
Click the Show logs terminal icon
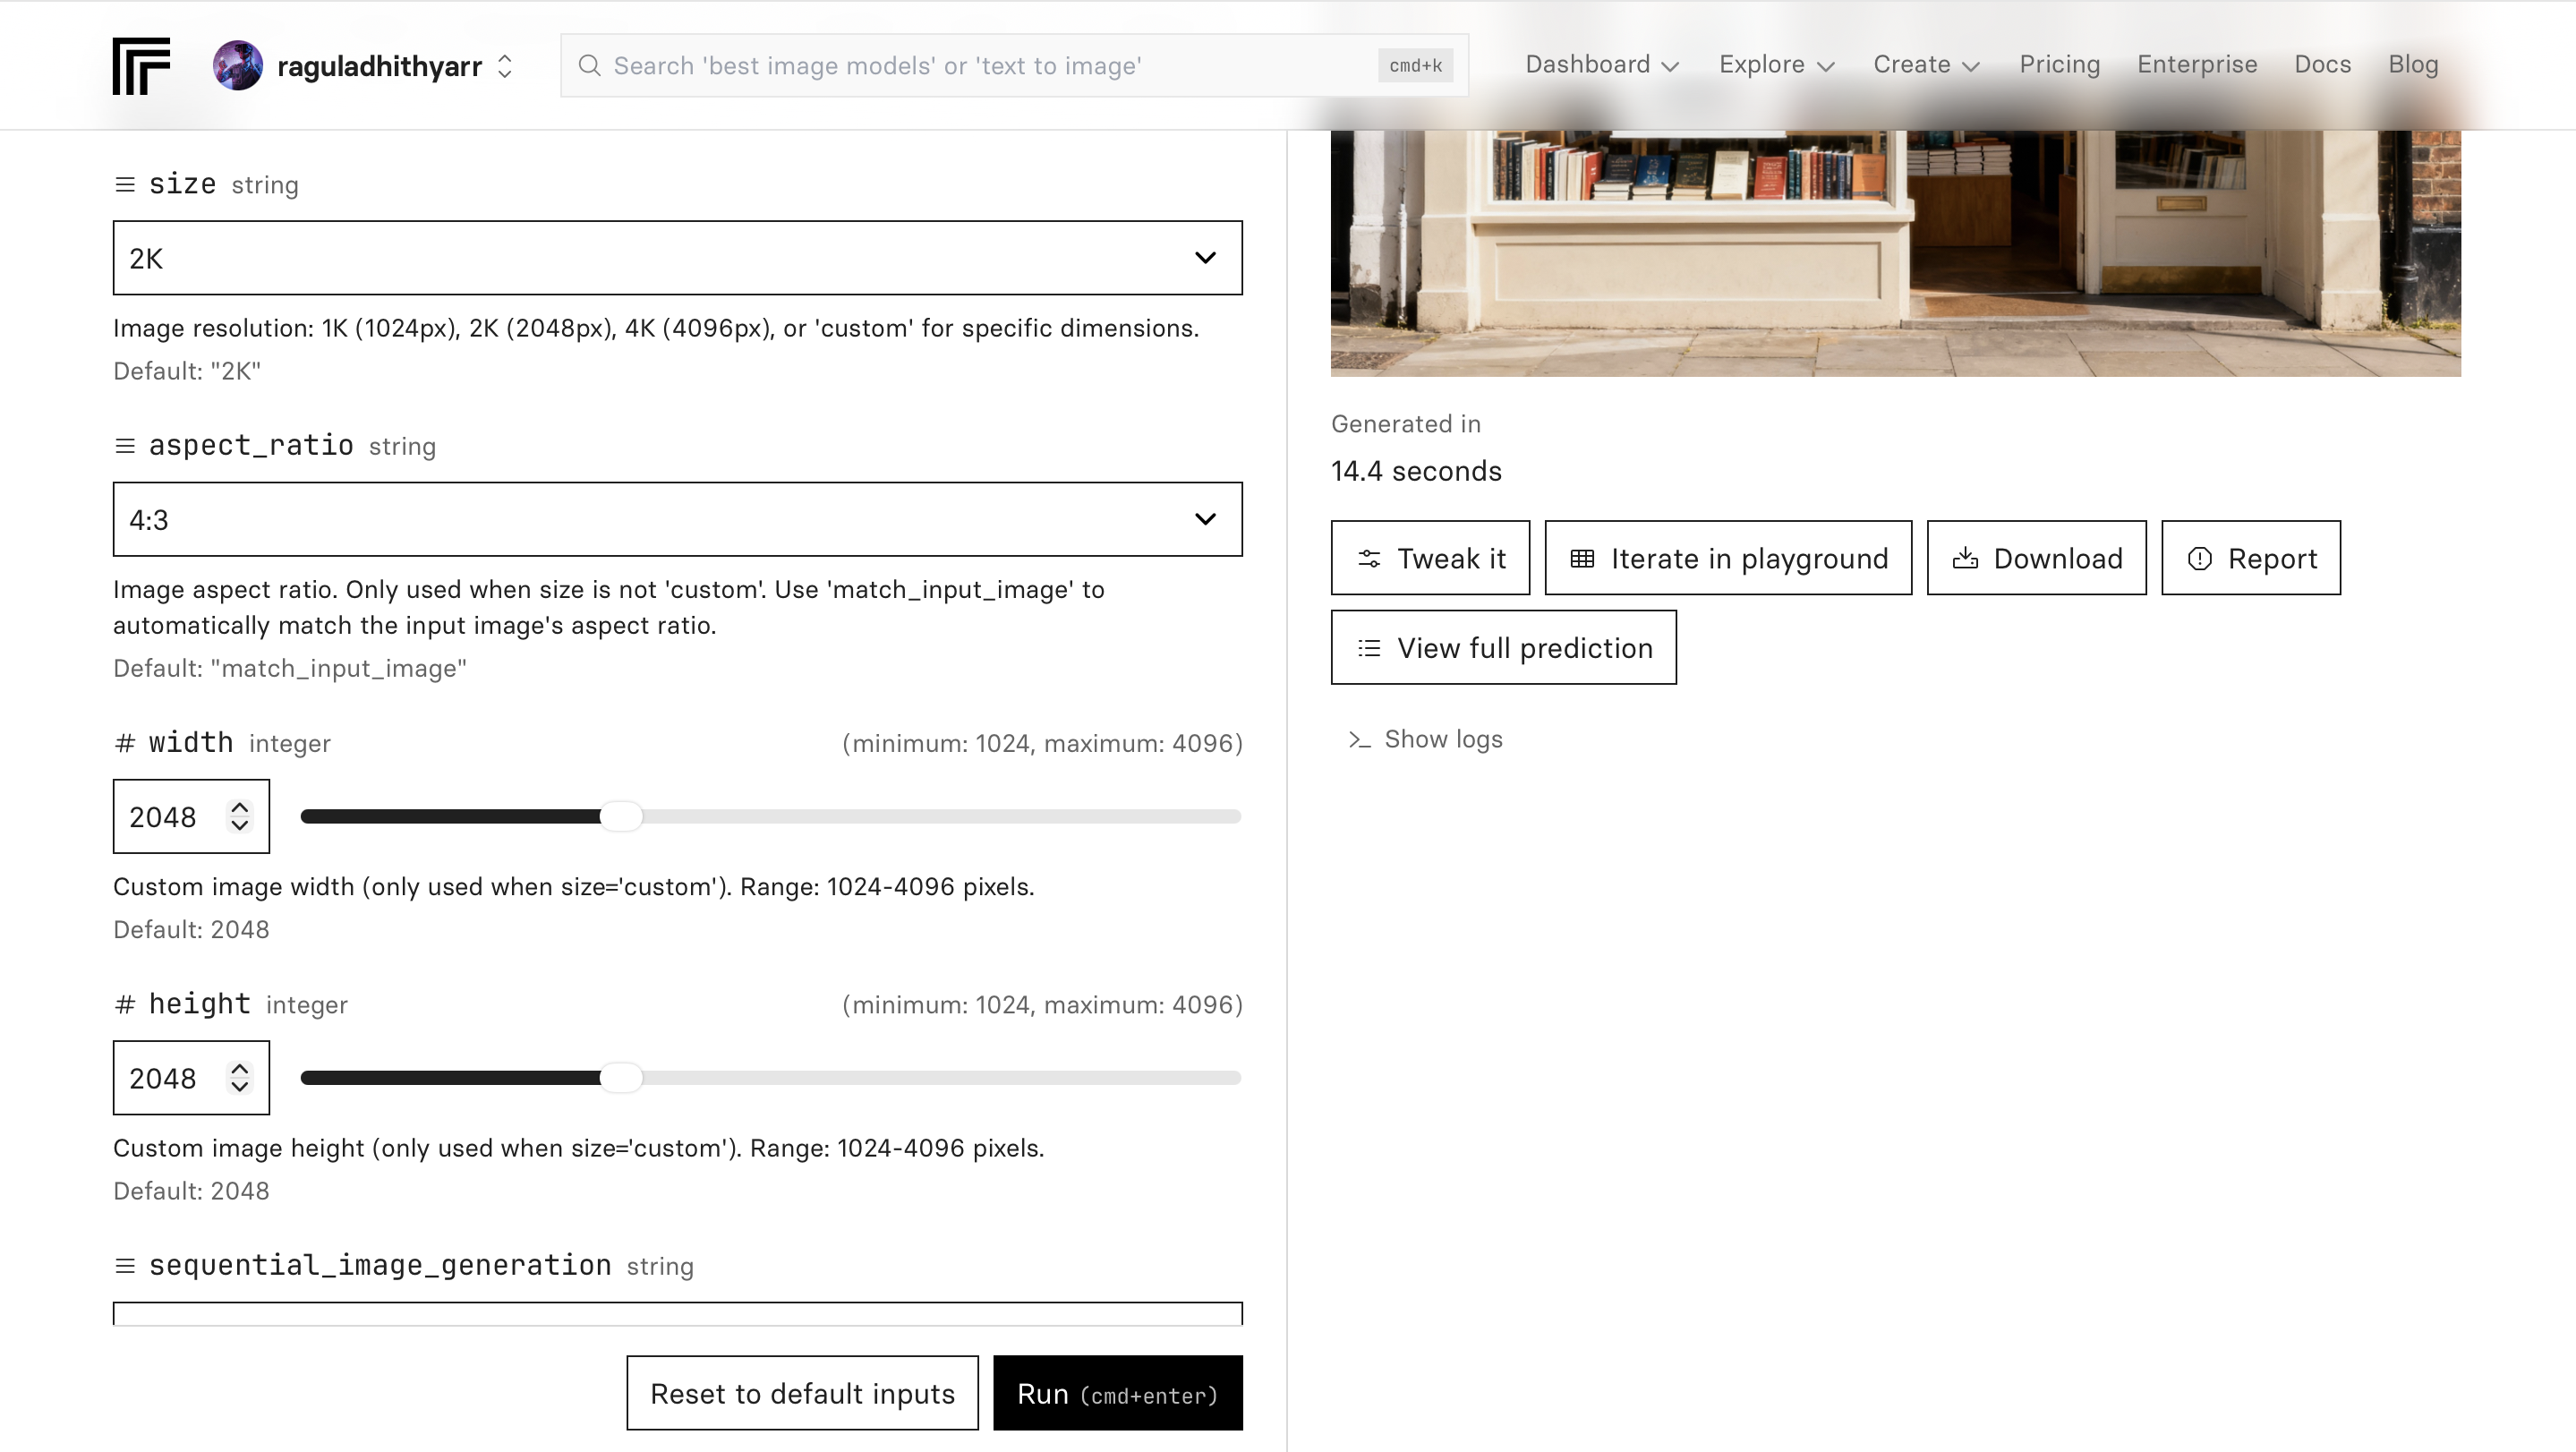[x=1358, y=740]
